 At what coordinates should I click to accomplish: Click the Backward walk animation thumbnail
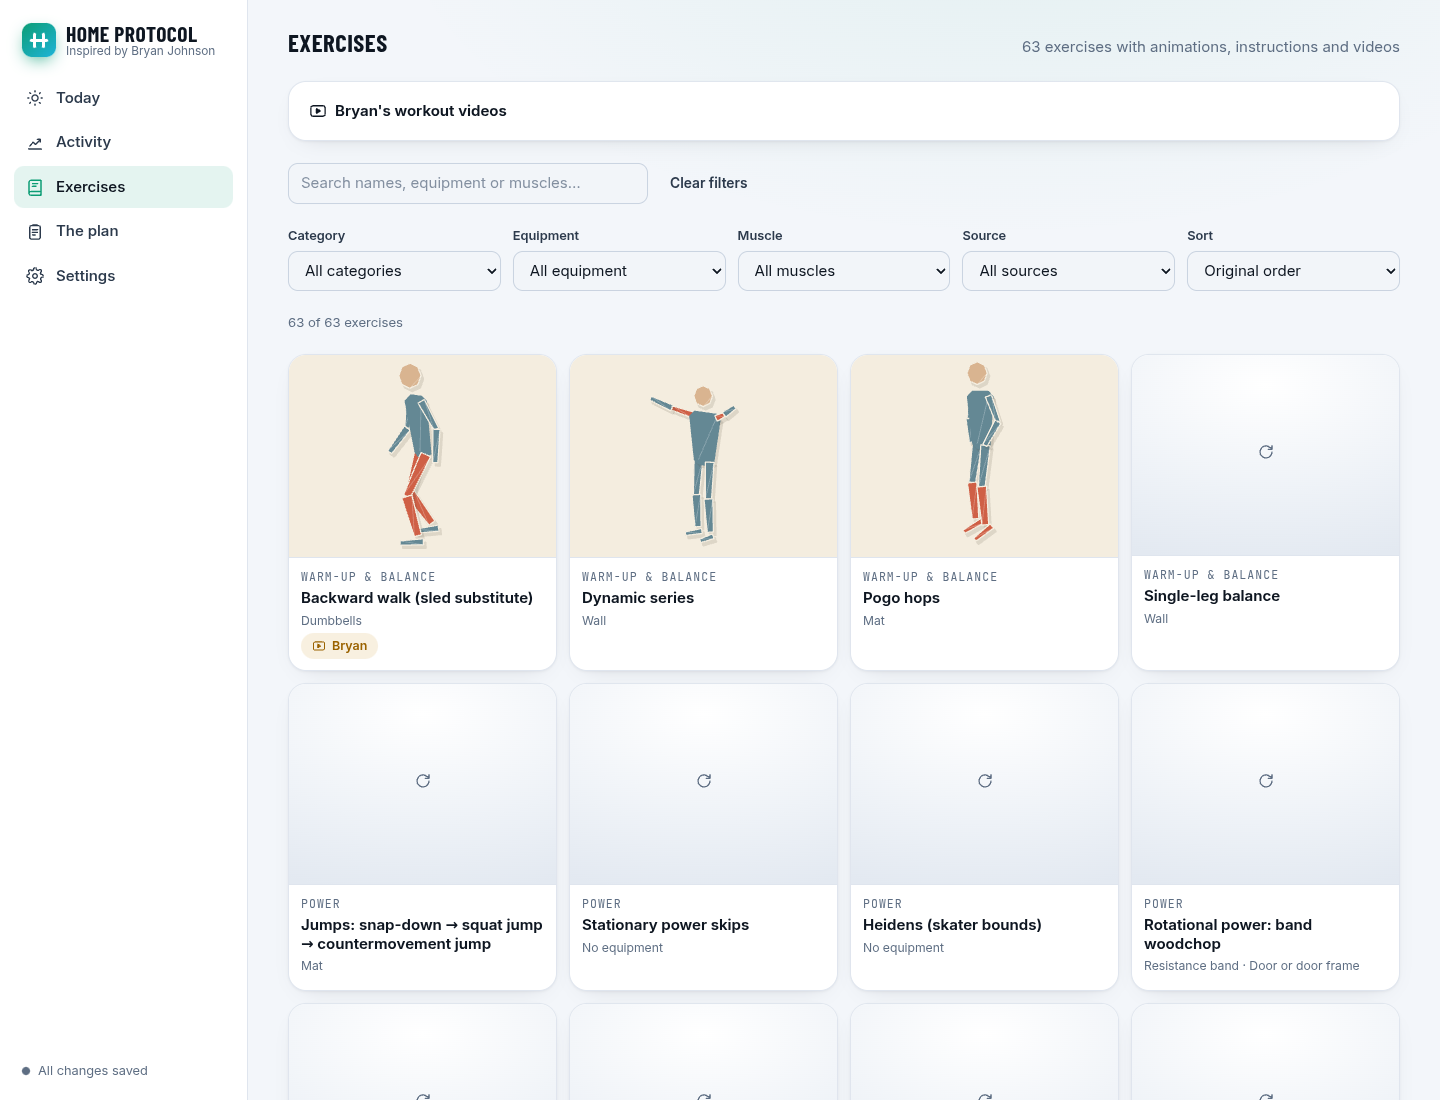[423, 456]
